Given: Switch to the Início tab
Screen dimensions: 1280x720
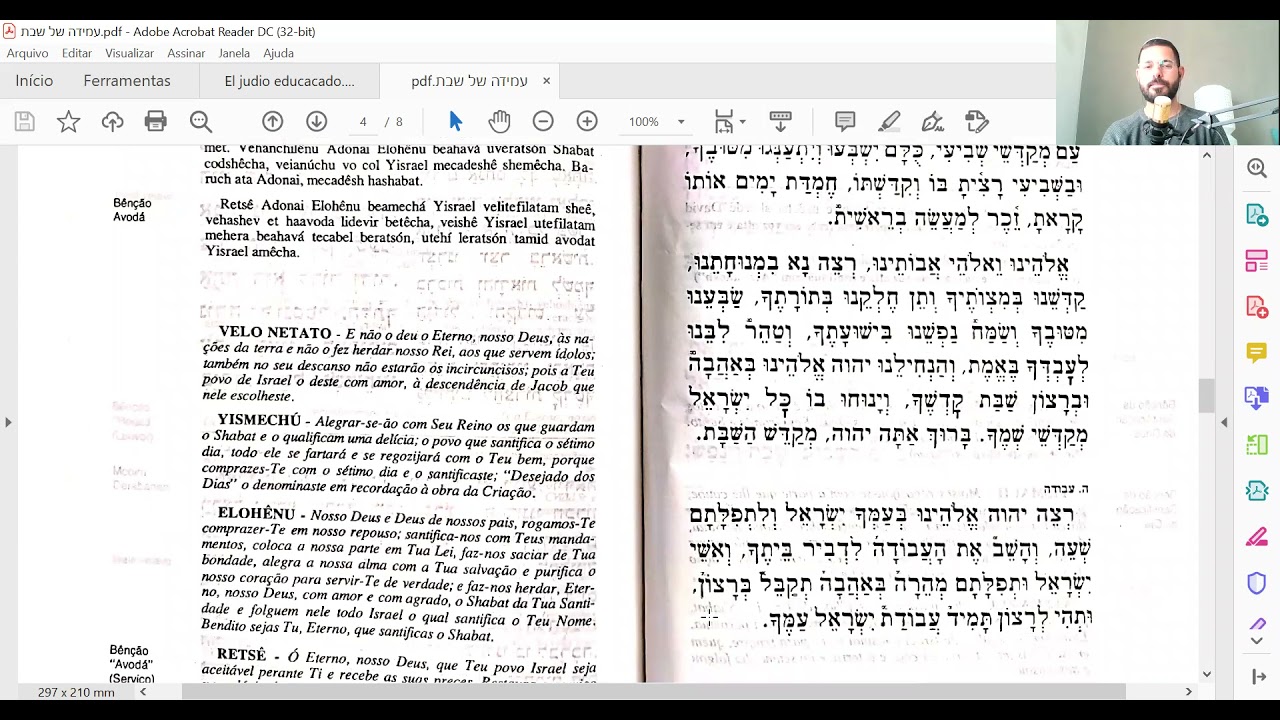Looking at the screenshot, I should 34,81.
